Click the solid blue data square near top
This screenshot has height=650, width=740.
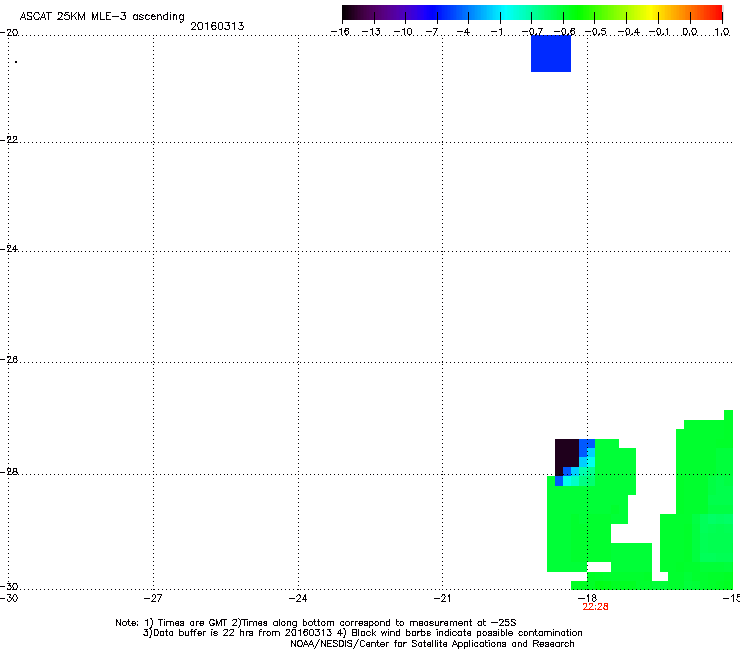pyautogui.click(x=551, y=53)
